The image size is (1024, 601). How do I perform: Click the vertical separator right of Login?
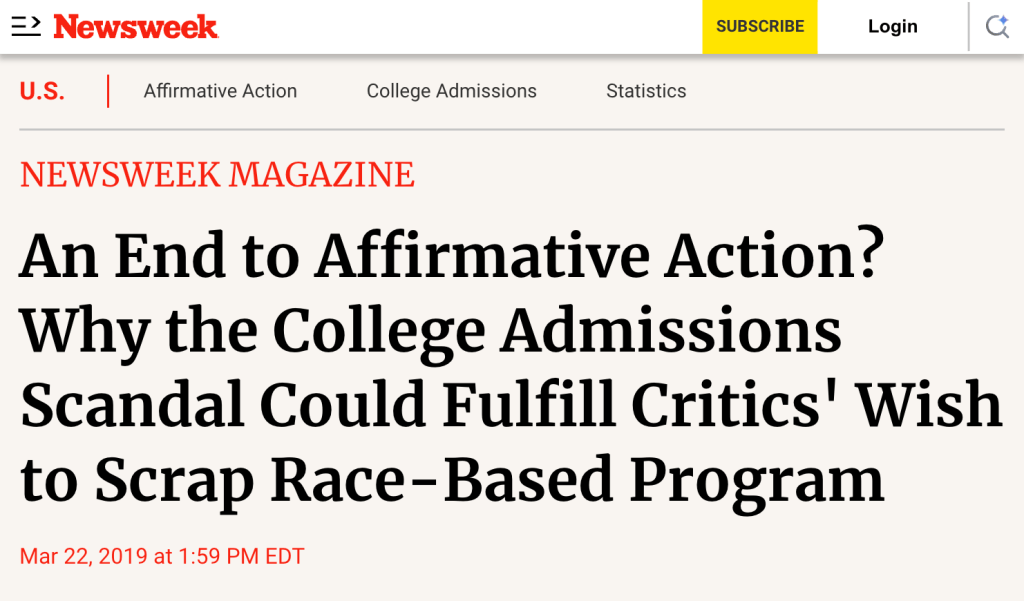tap(968, 27)
